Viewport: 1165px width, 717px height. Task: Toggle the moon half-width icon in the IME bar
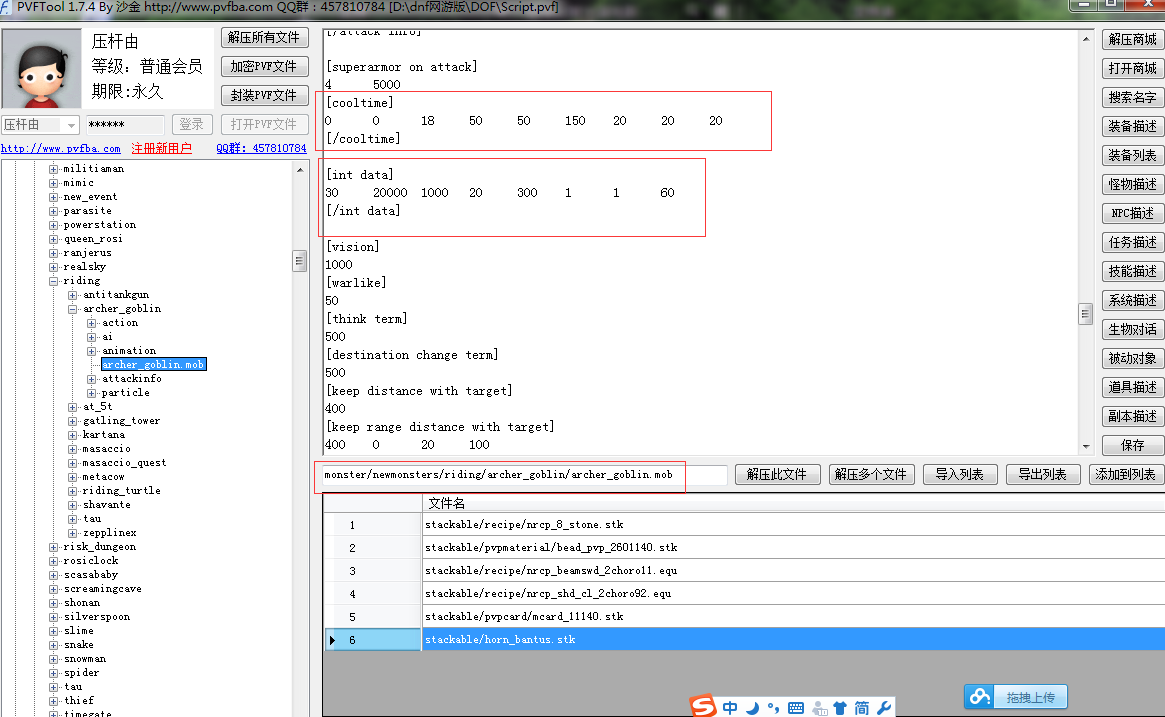752,708
